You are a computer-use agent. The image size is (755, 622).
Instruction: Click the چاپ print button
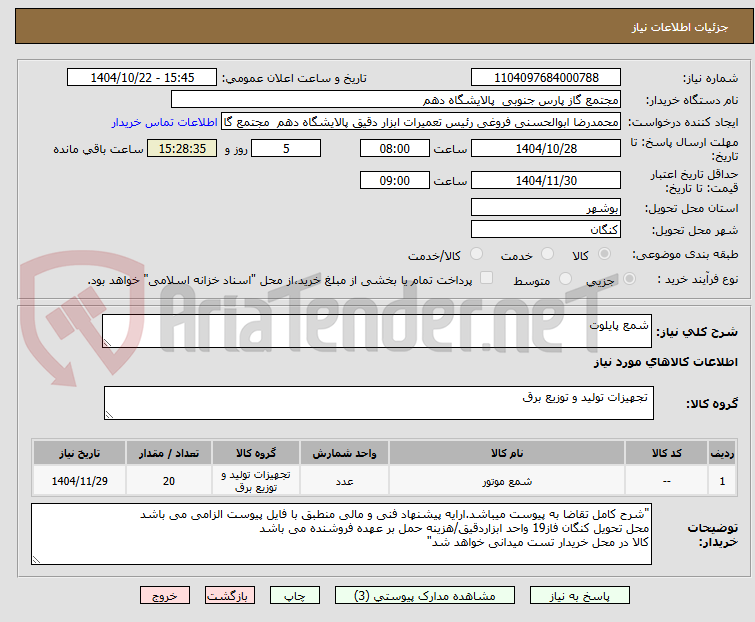(x=295, y=596)
